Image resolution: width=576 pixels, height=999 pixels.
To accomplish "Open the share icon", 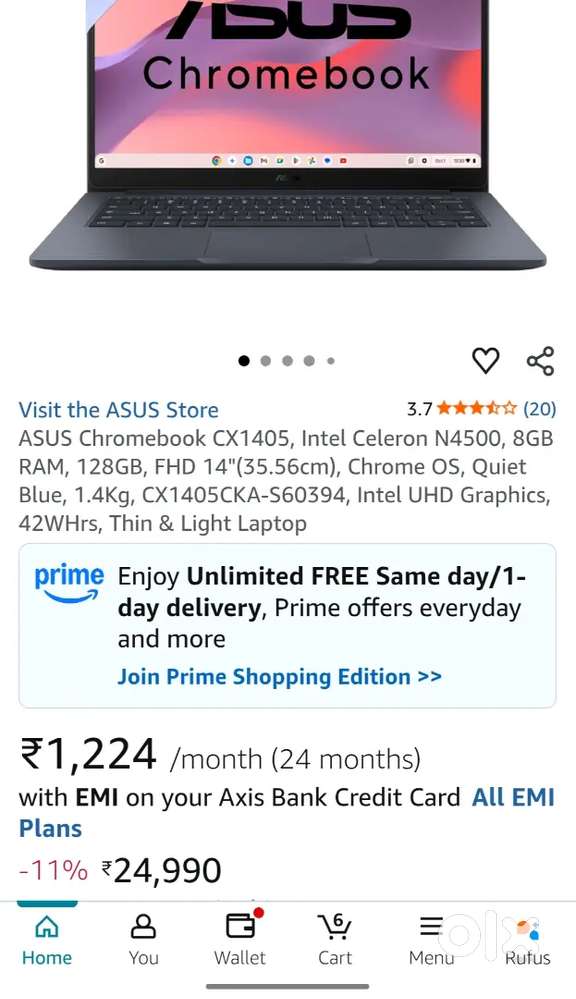I will coord(540,361).
